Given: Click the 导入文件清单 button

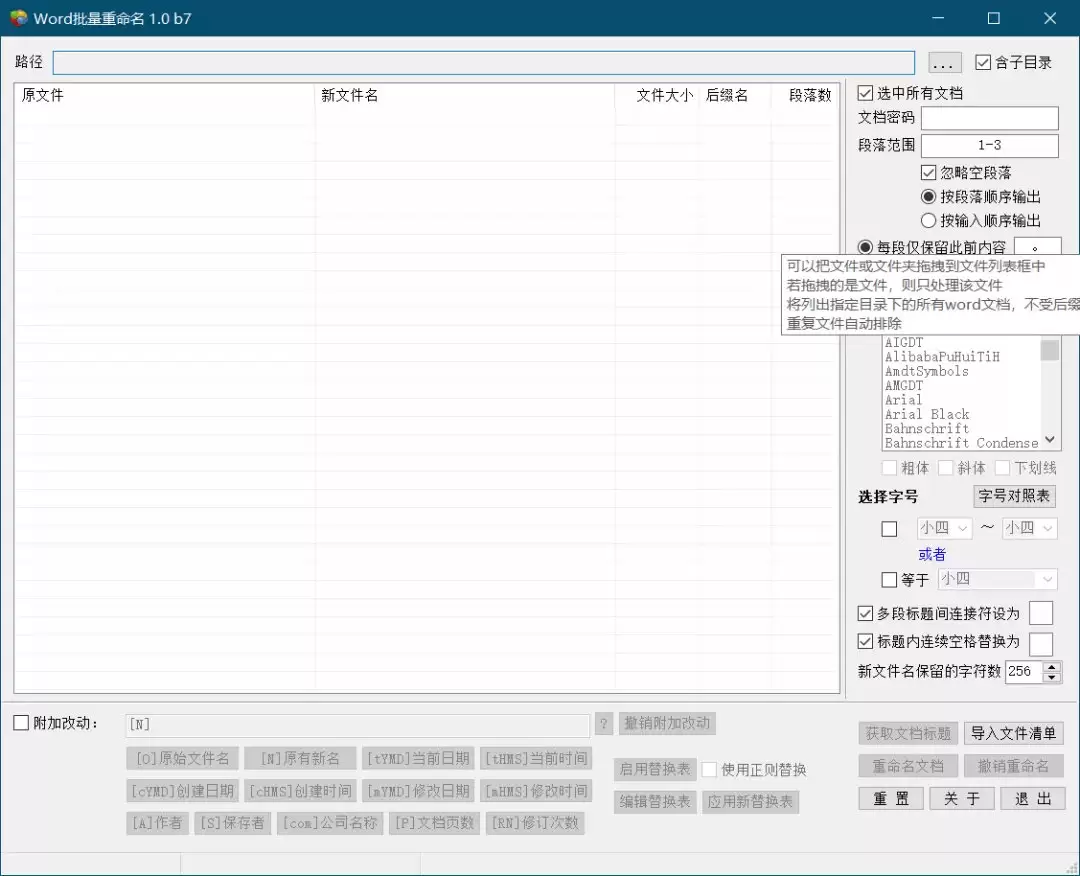Looking at the screenshot, I should click(x=1013, y=733).
